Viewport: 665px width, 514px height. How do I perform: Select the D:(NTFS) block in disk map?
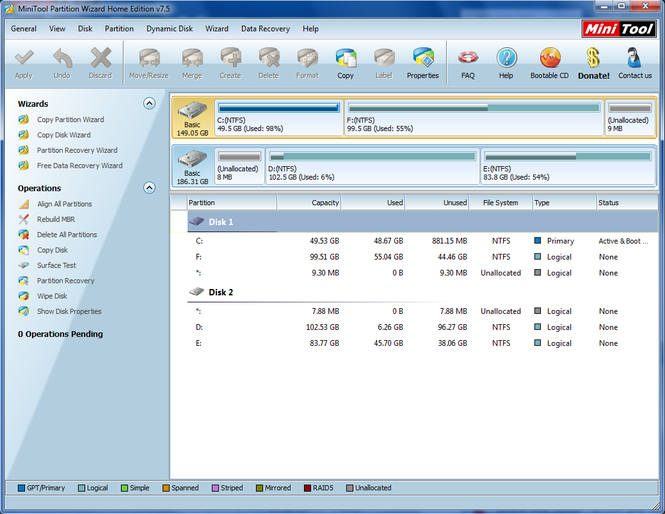point(372,166)
